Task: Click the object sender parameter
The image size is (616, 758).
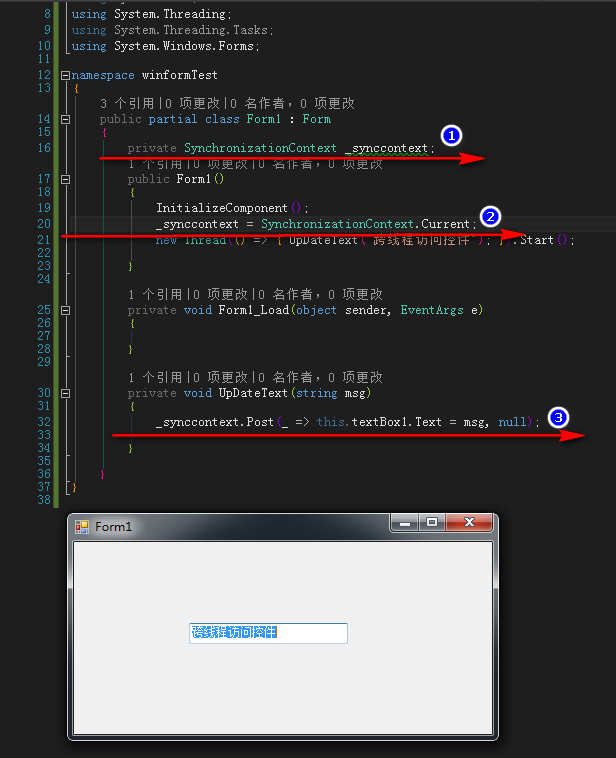Action: tap(342, 310)
